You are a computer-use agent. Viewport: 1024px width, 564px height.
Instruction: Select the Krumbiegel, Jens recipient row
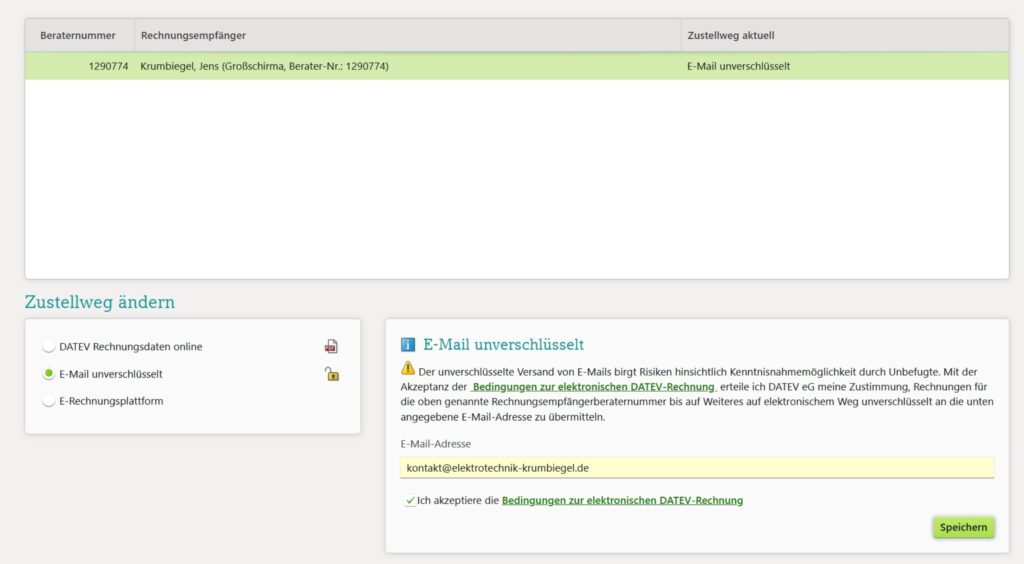tap(265, 66)
